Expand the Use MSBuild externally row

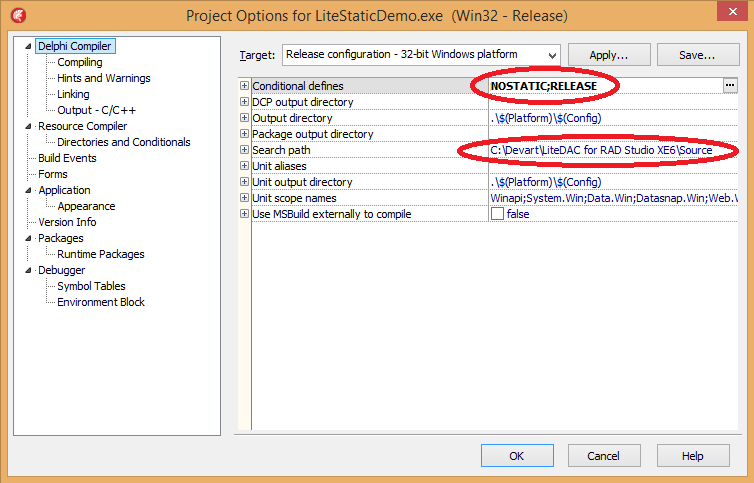(244, 214)
